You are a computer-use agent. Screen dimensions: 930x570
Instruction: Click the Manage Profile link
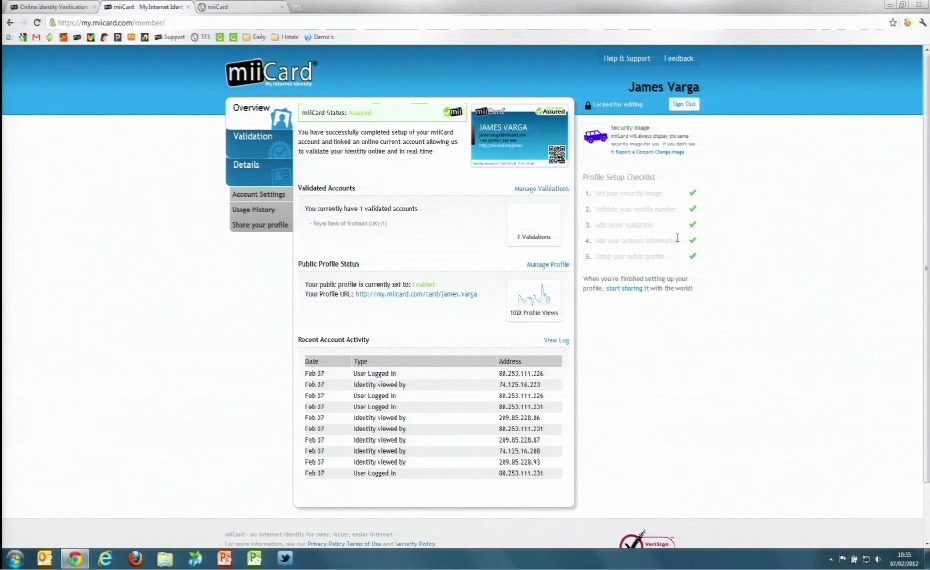coord(547,265)
